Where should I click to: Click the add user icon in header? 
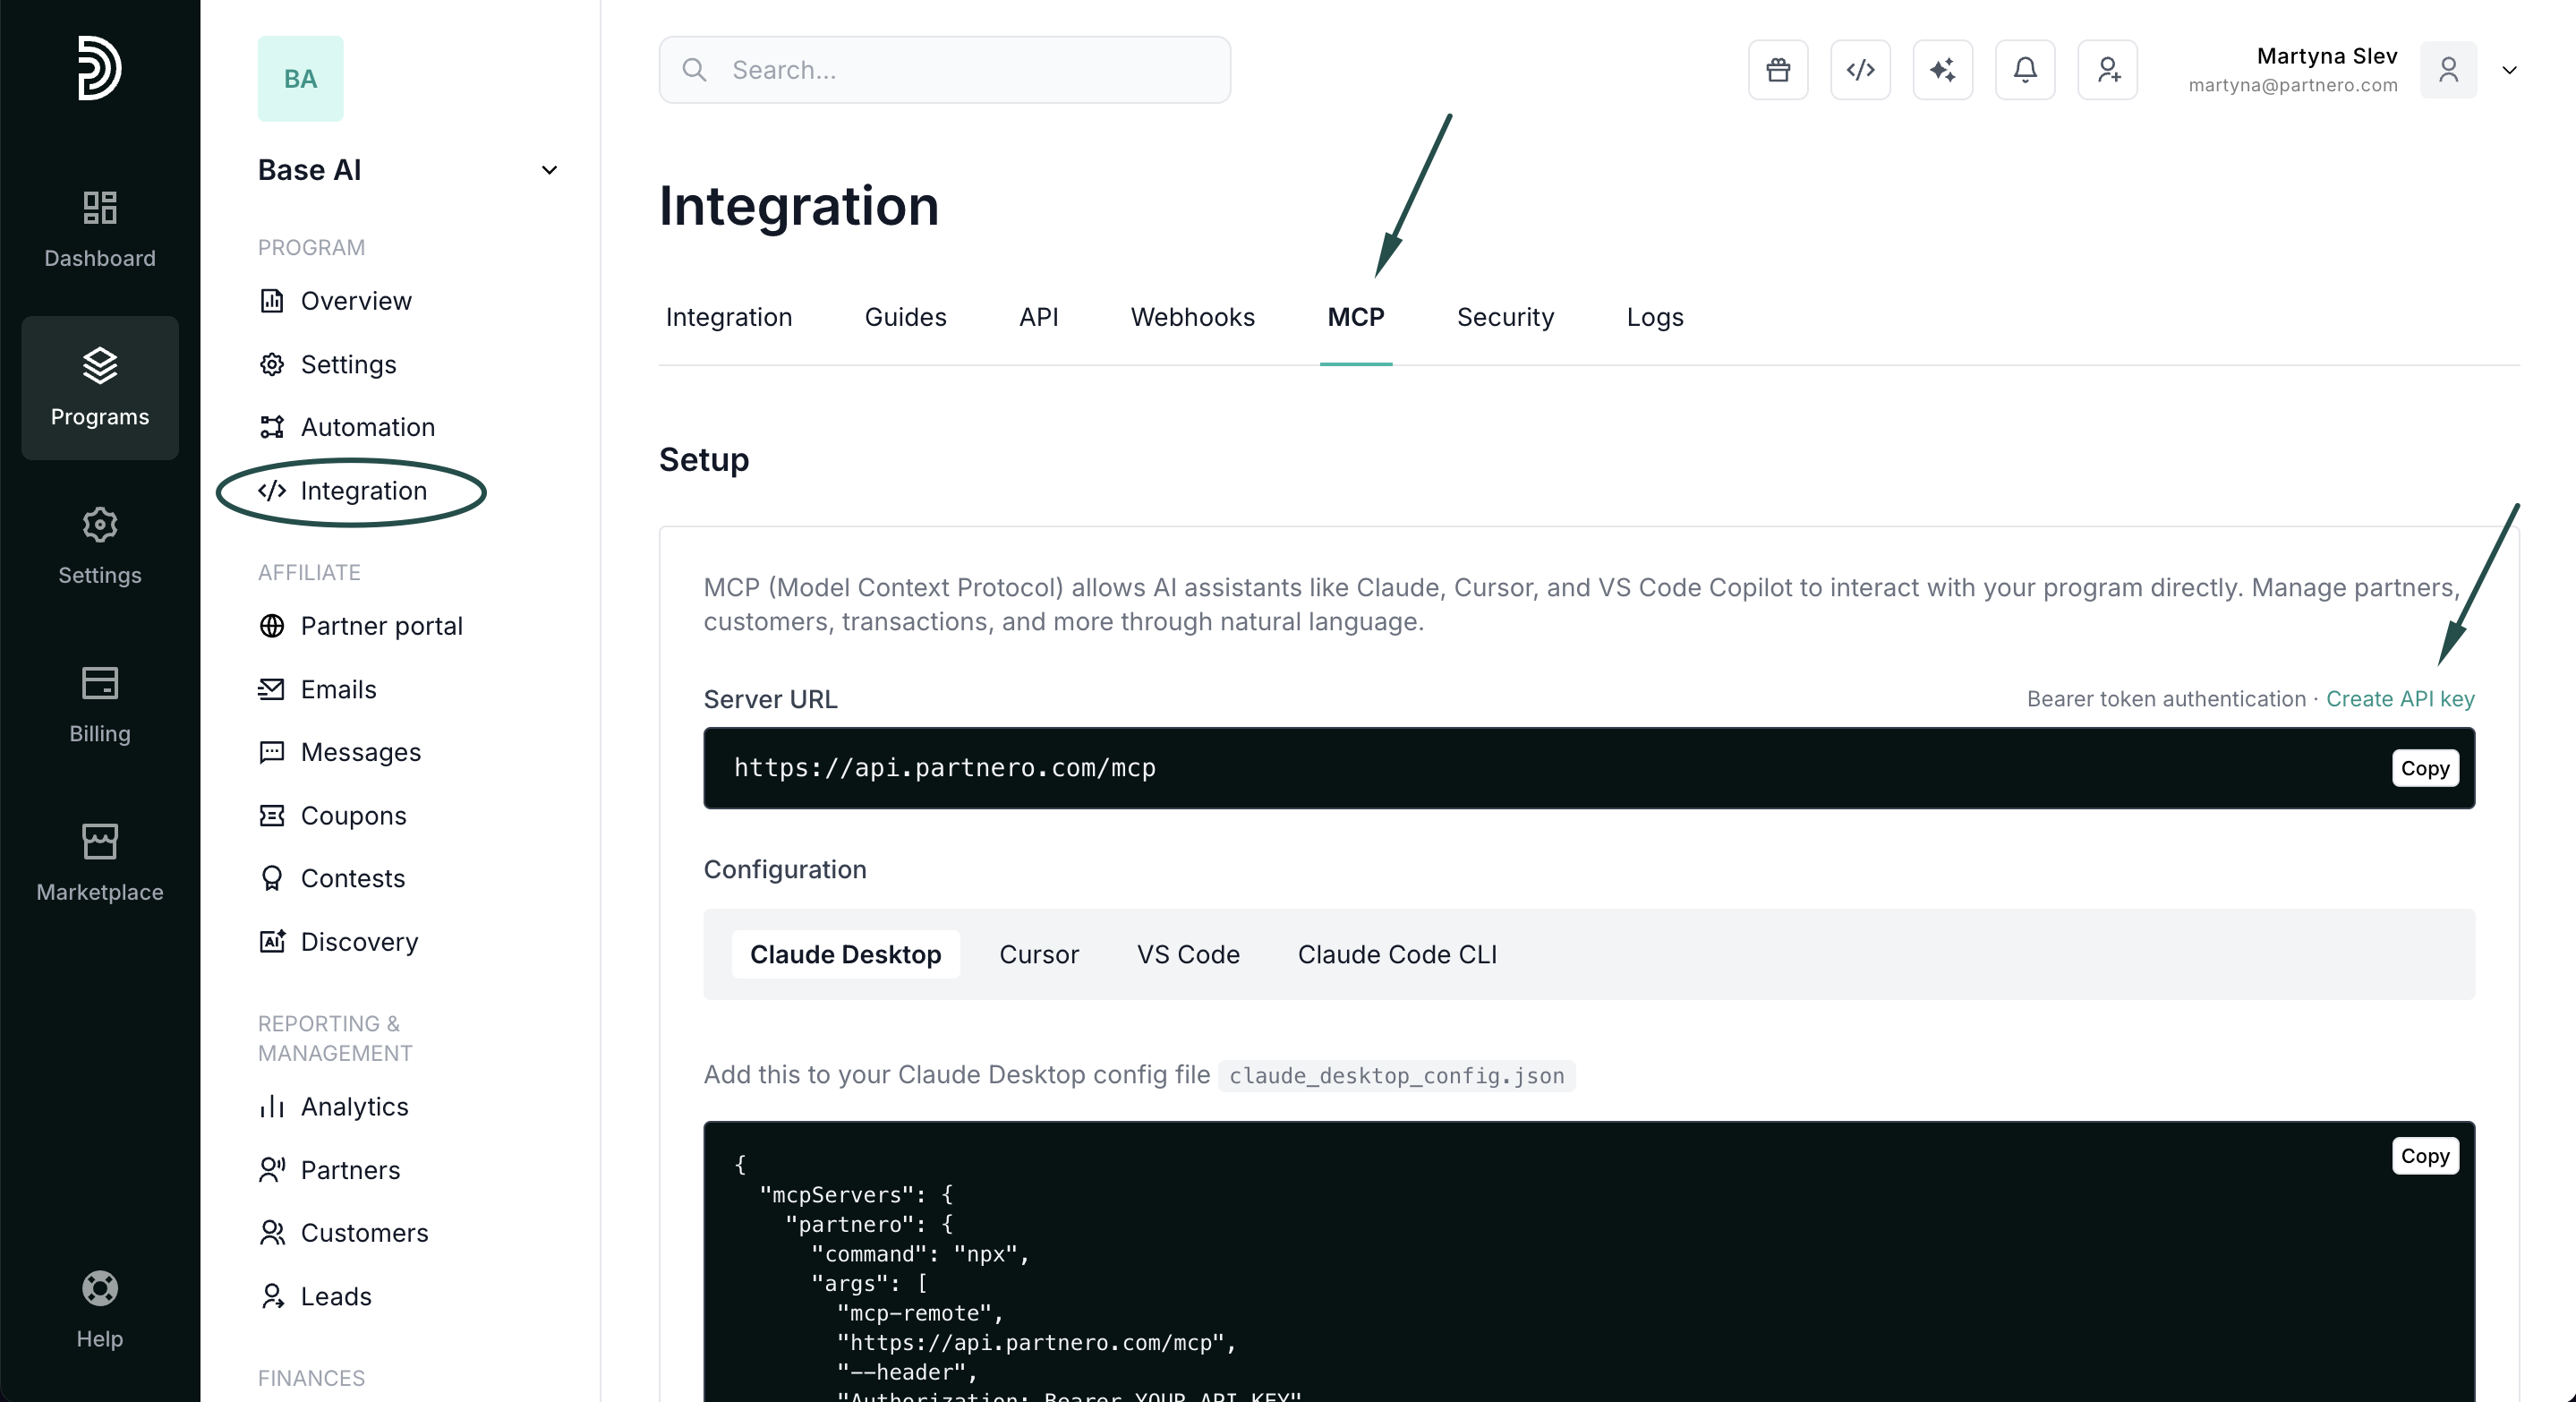pyautogui.click(x=2107, y=70)
